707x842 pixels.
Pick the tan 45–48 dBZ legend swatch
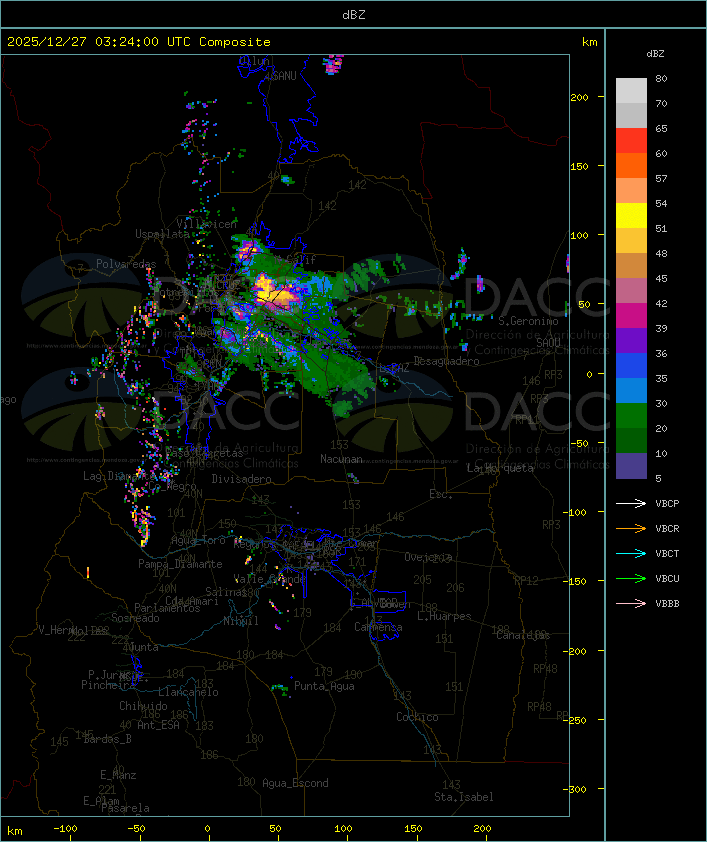(631, 265)
